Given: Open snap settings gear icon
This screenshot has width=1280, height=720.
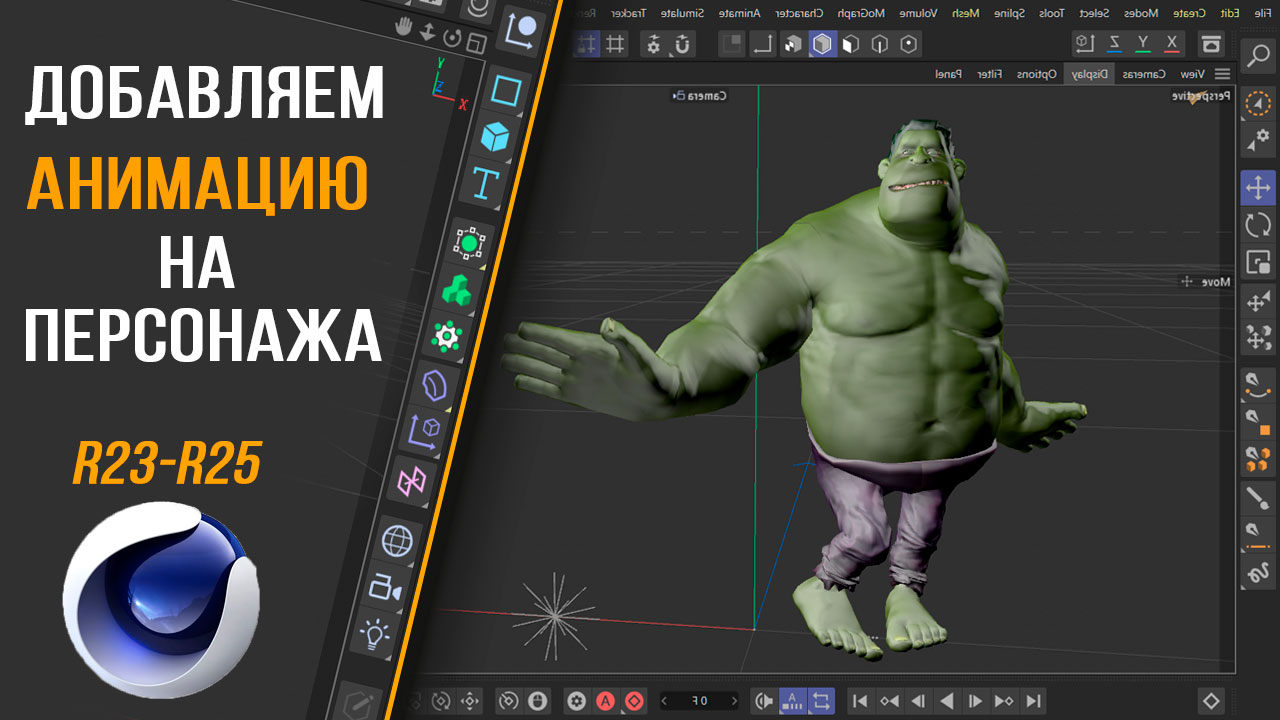Looking at the screenshot, I should pyautogui.click(x=653, y=44).
